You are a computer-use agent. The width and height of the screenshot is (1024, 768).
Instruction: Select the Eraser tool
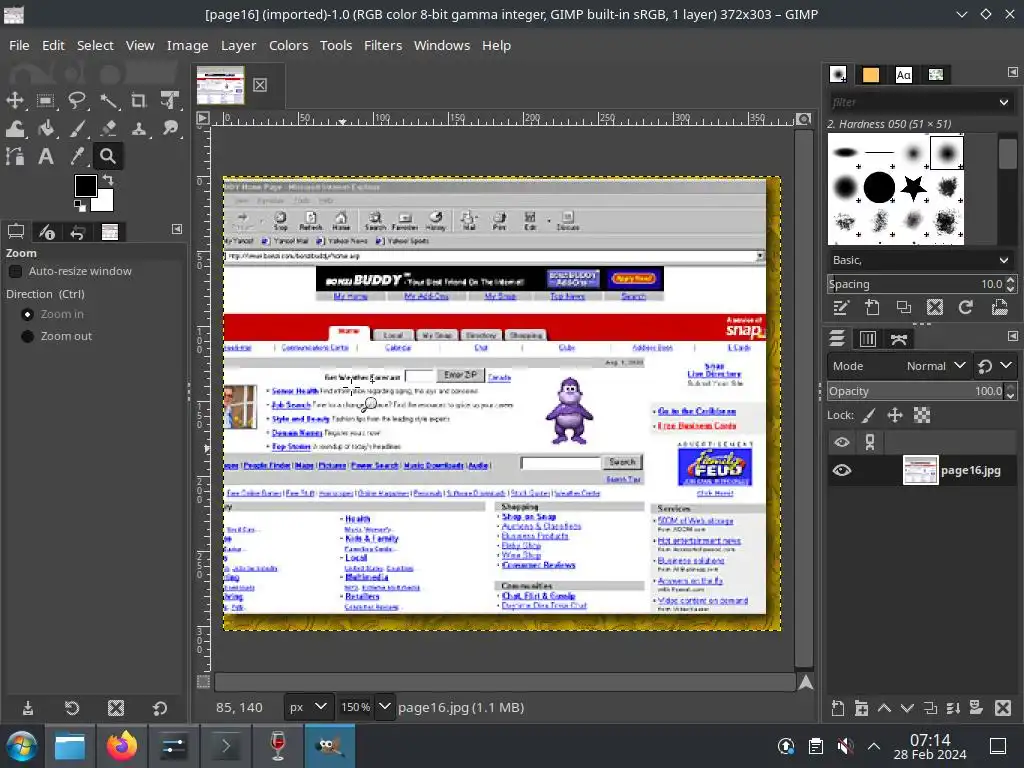108,128
